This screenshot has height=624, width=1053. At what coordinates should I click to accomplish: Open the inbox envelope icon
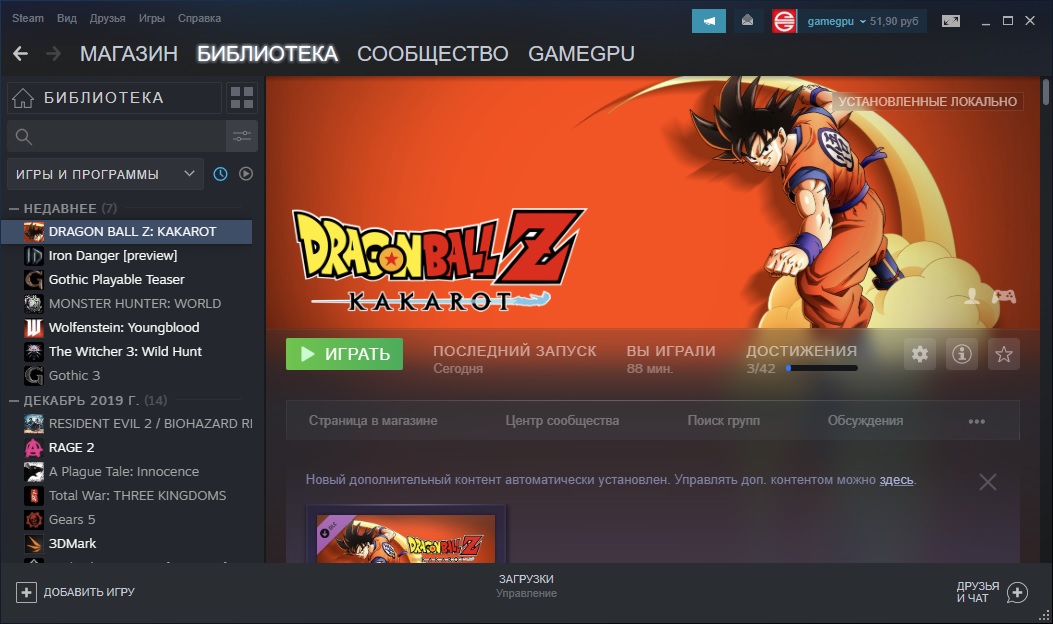point(747,21)
